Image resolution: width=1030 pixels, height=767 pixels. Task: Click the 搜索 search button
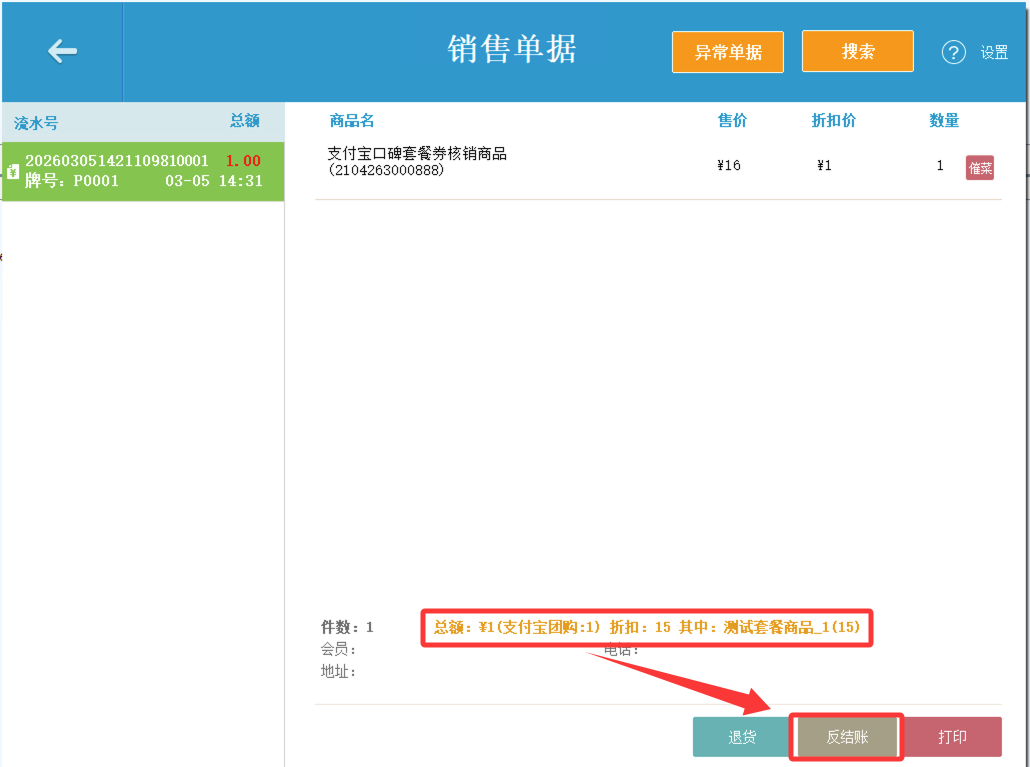857,50
